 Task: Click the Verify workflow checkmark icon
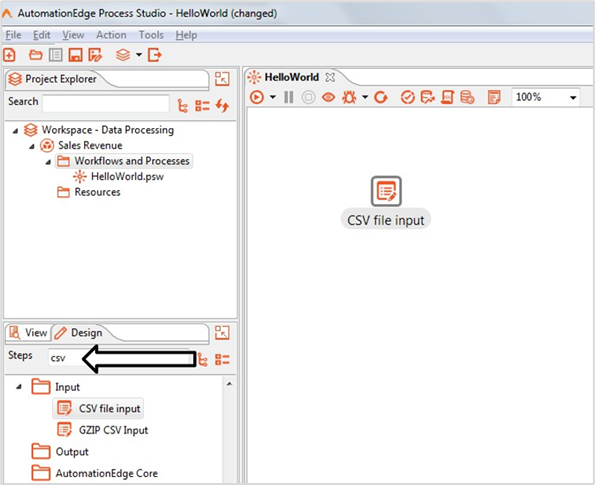pos(408,98)
